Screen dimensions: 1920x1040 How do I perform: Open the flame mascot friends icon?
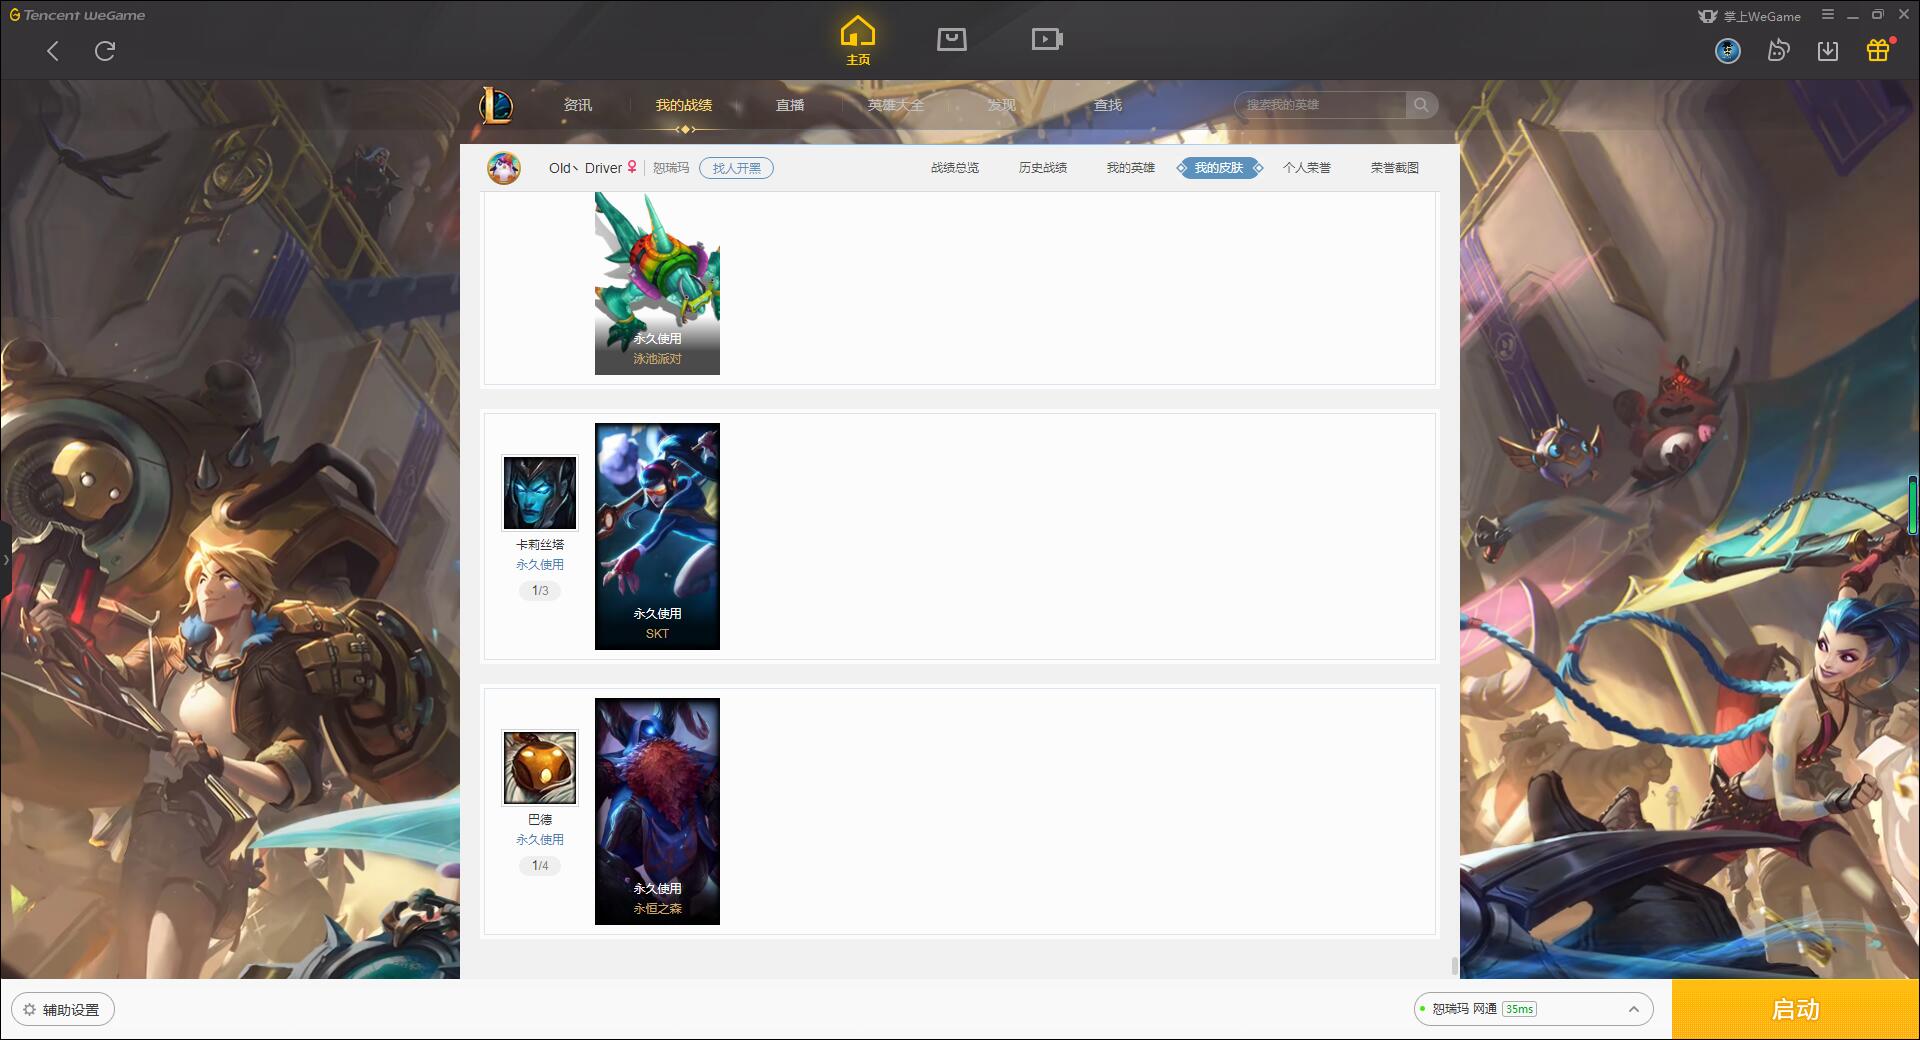coord(1778,51)
